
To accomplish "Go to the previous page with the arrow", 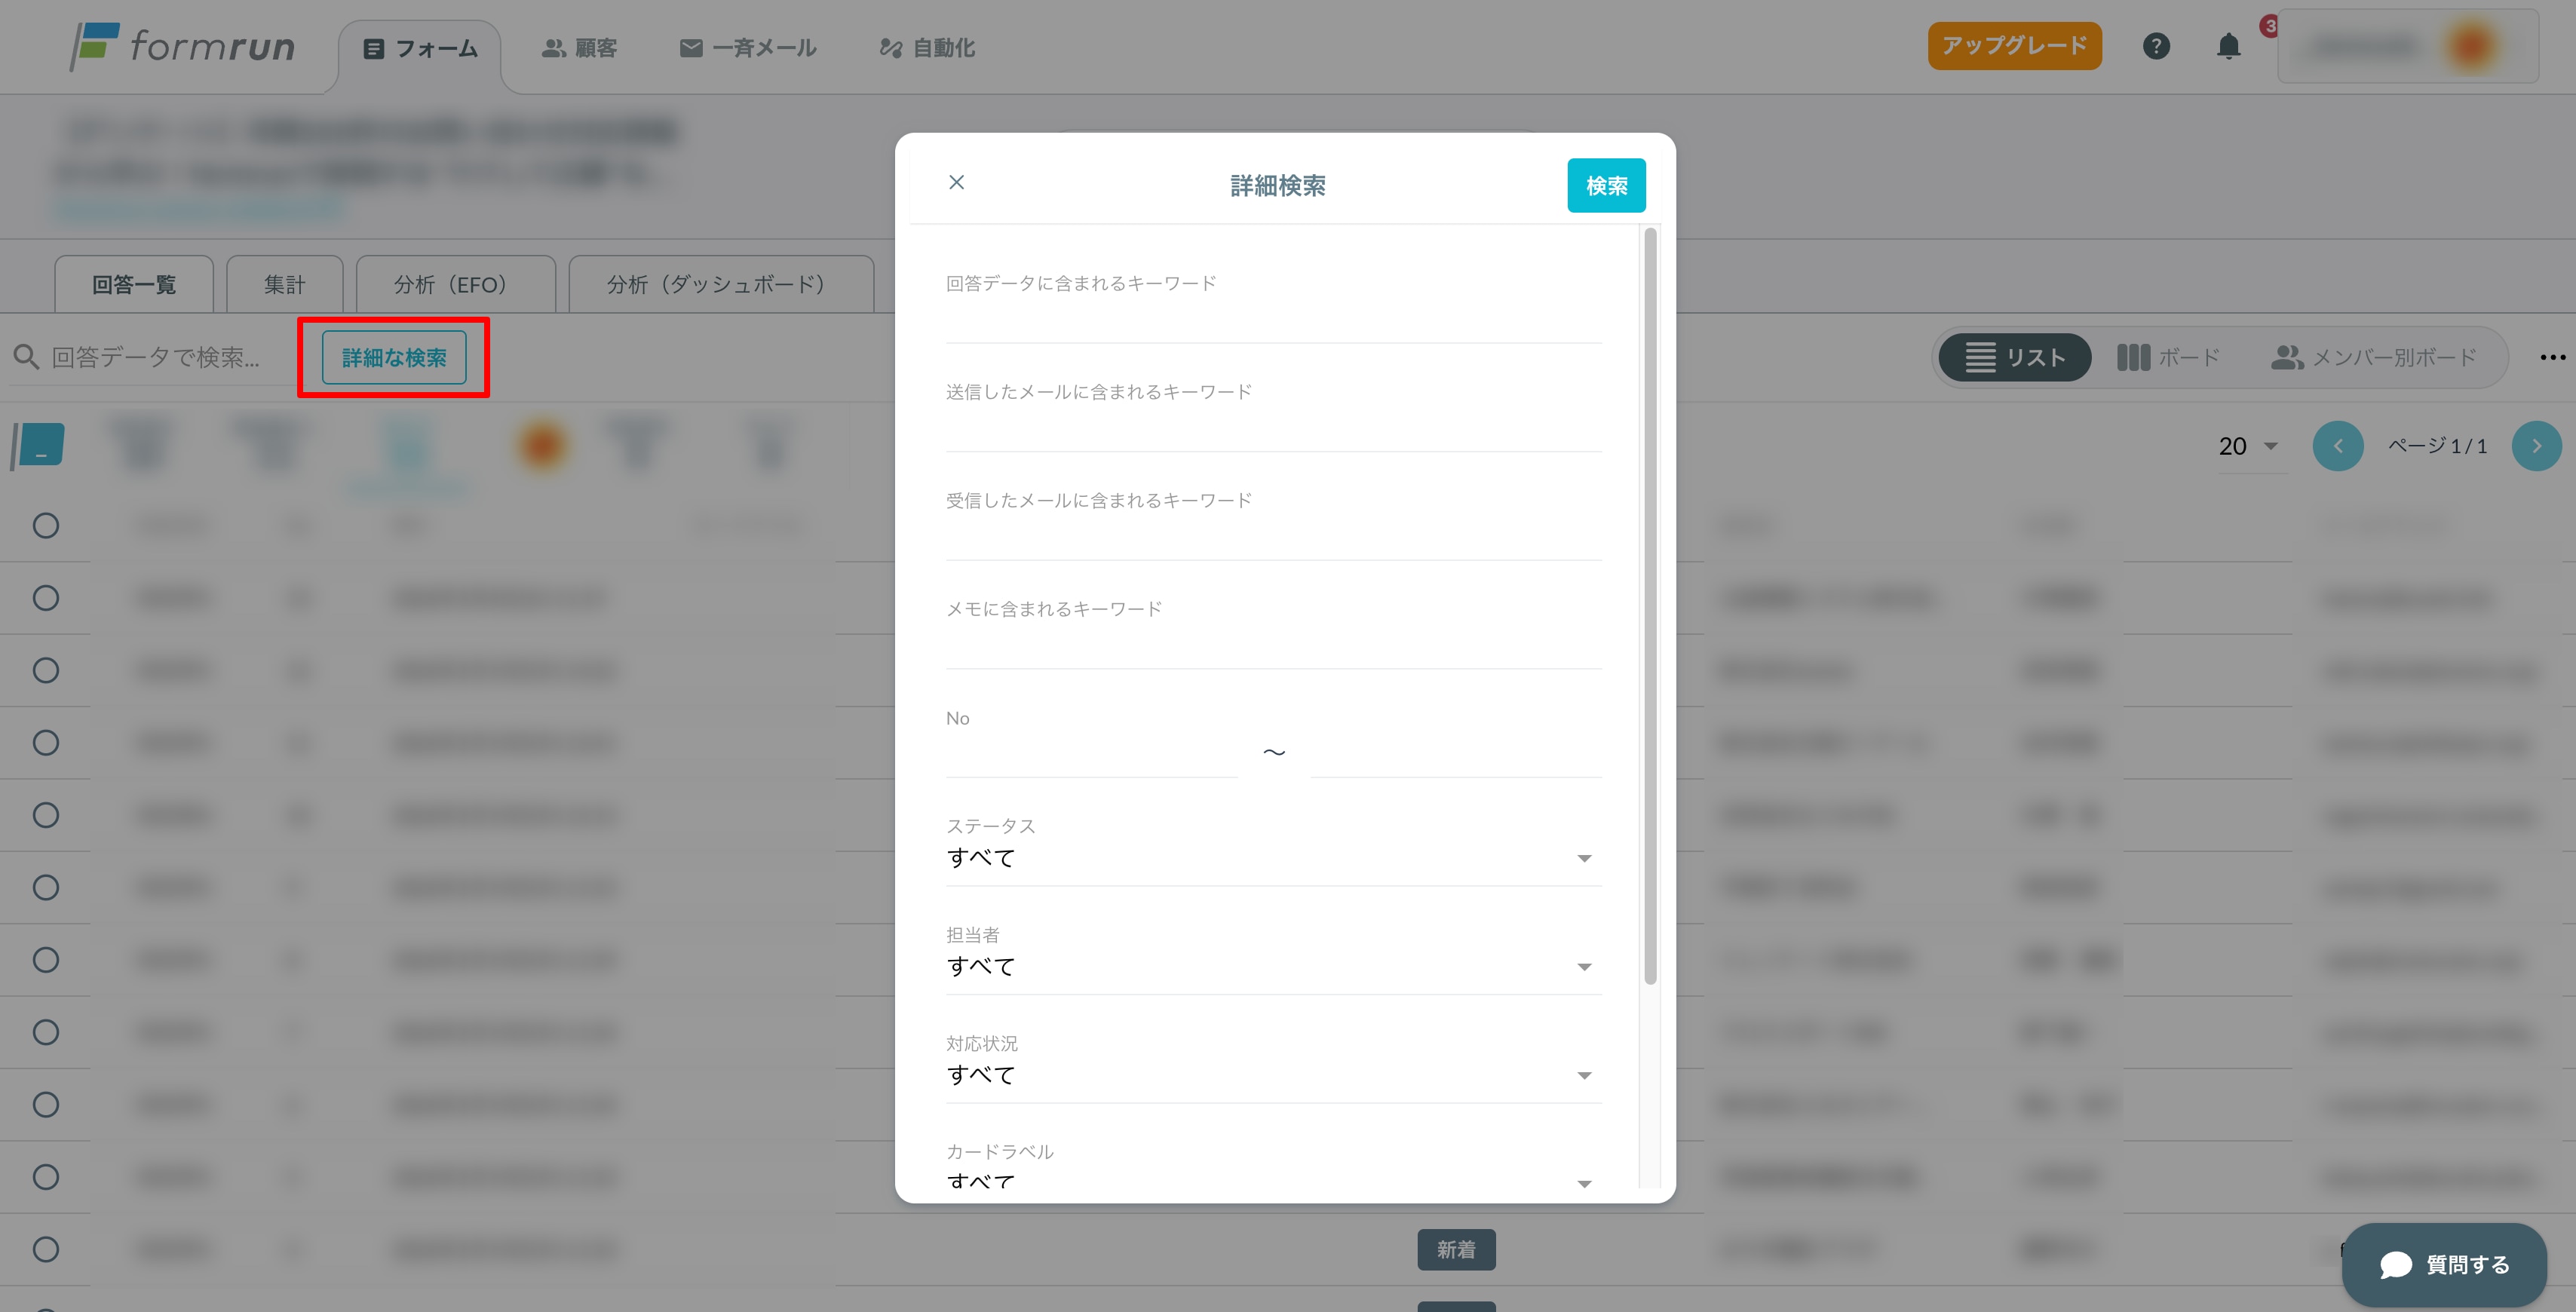I will [2337, 446].
